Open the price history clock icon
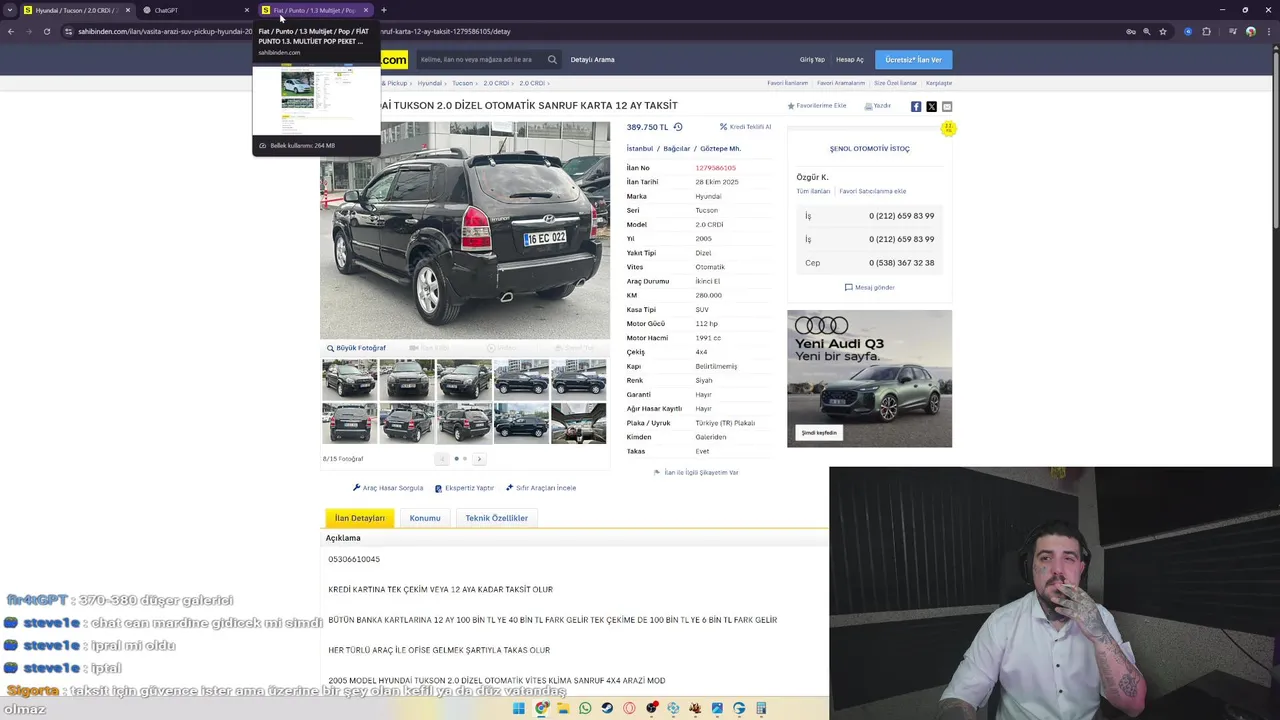Viewport: 1280px width, 720px height. (x=678, y=127)
